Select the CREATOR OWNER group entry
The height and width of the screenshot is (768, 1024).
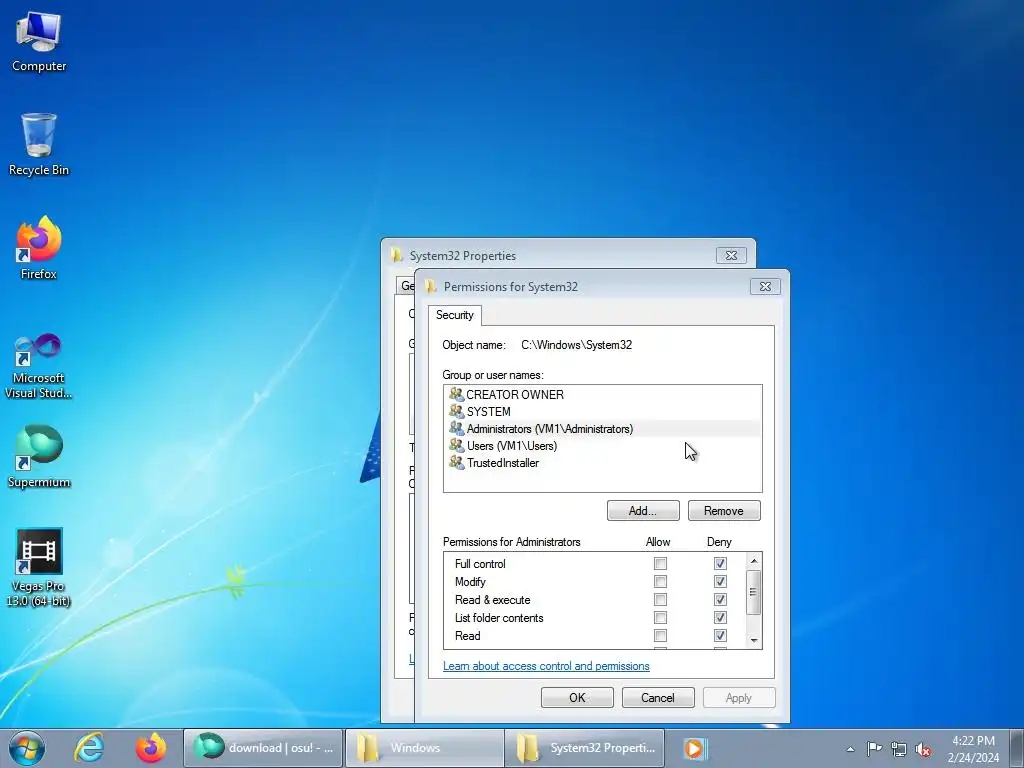pos(602,394)
